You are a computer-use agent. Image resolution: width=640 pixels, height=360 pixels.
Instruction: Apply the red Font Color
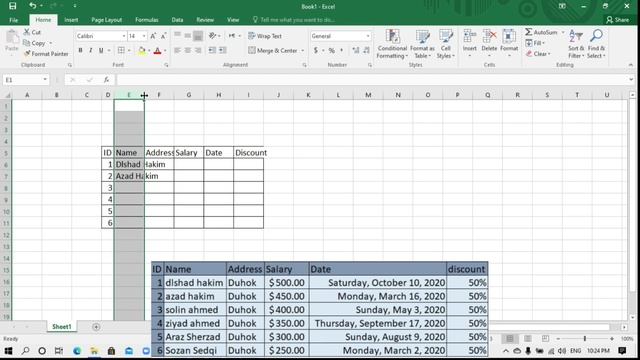click(158, 50)
